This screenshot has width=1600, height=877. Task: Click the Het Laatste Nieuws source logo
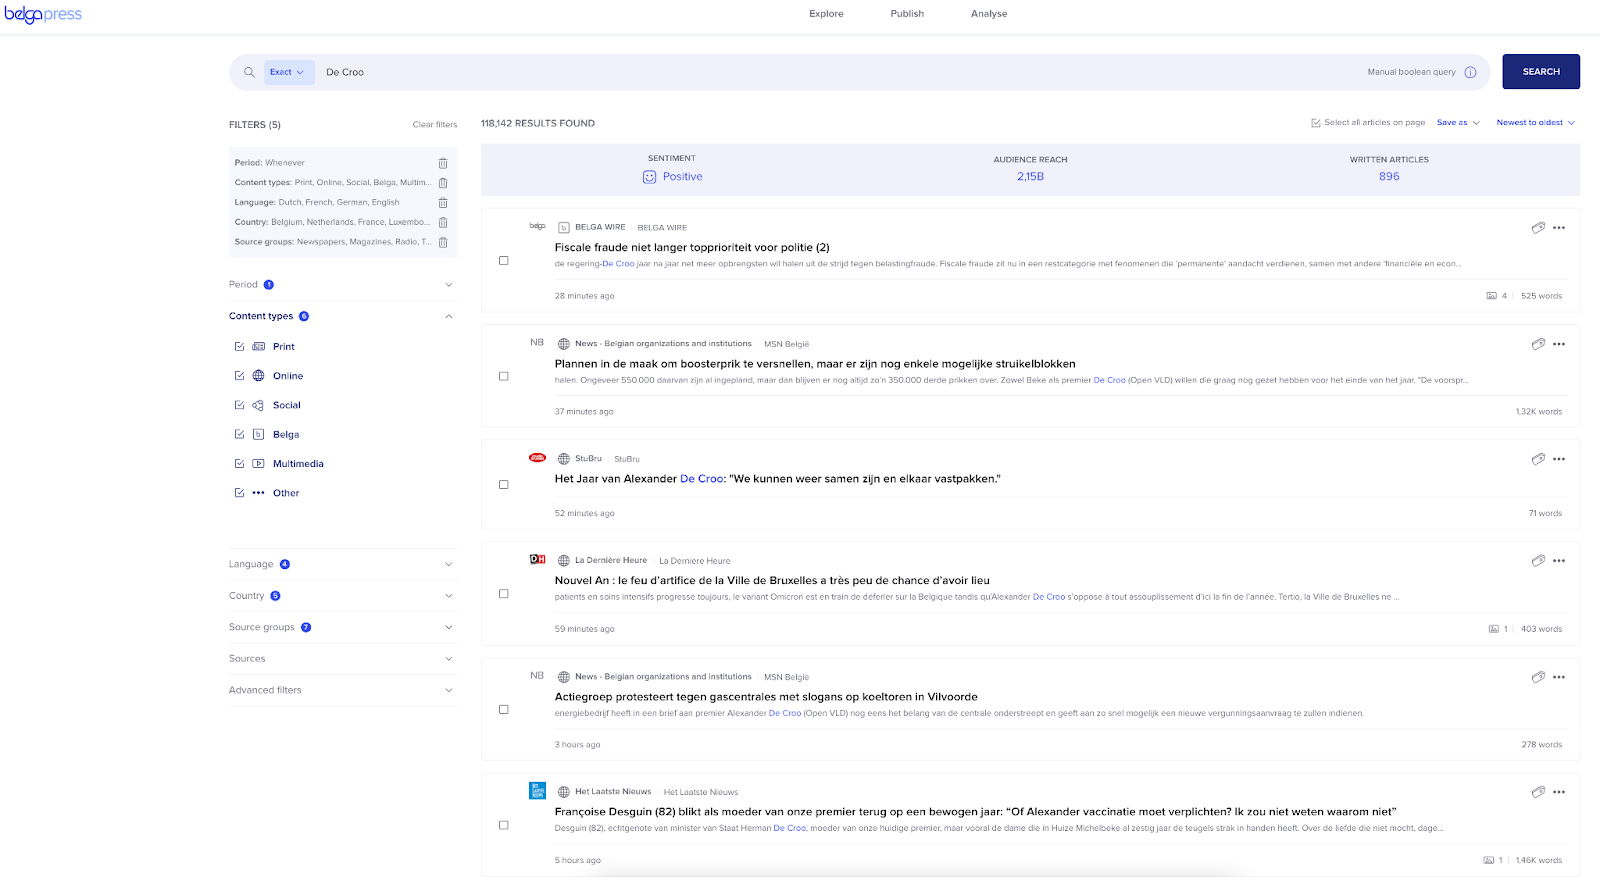click(x=537, y=790)
